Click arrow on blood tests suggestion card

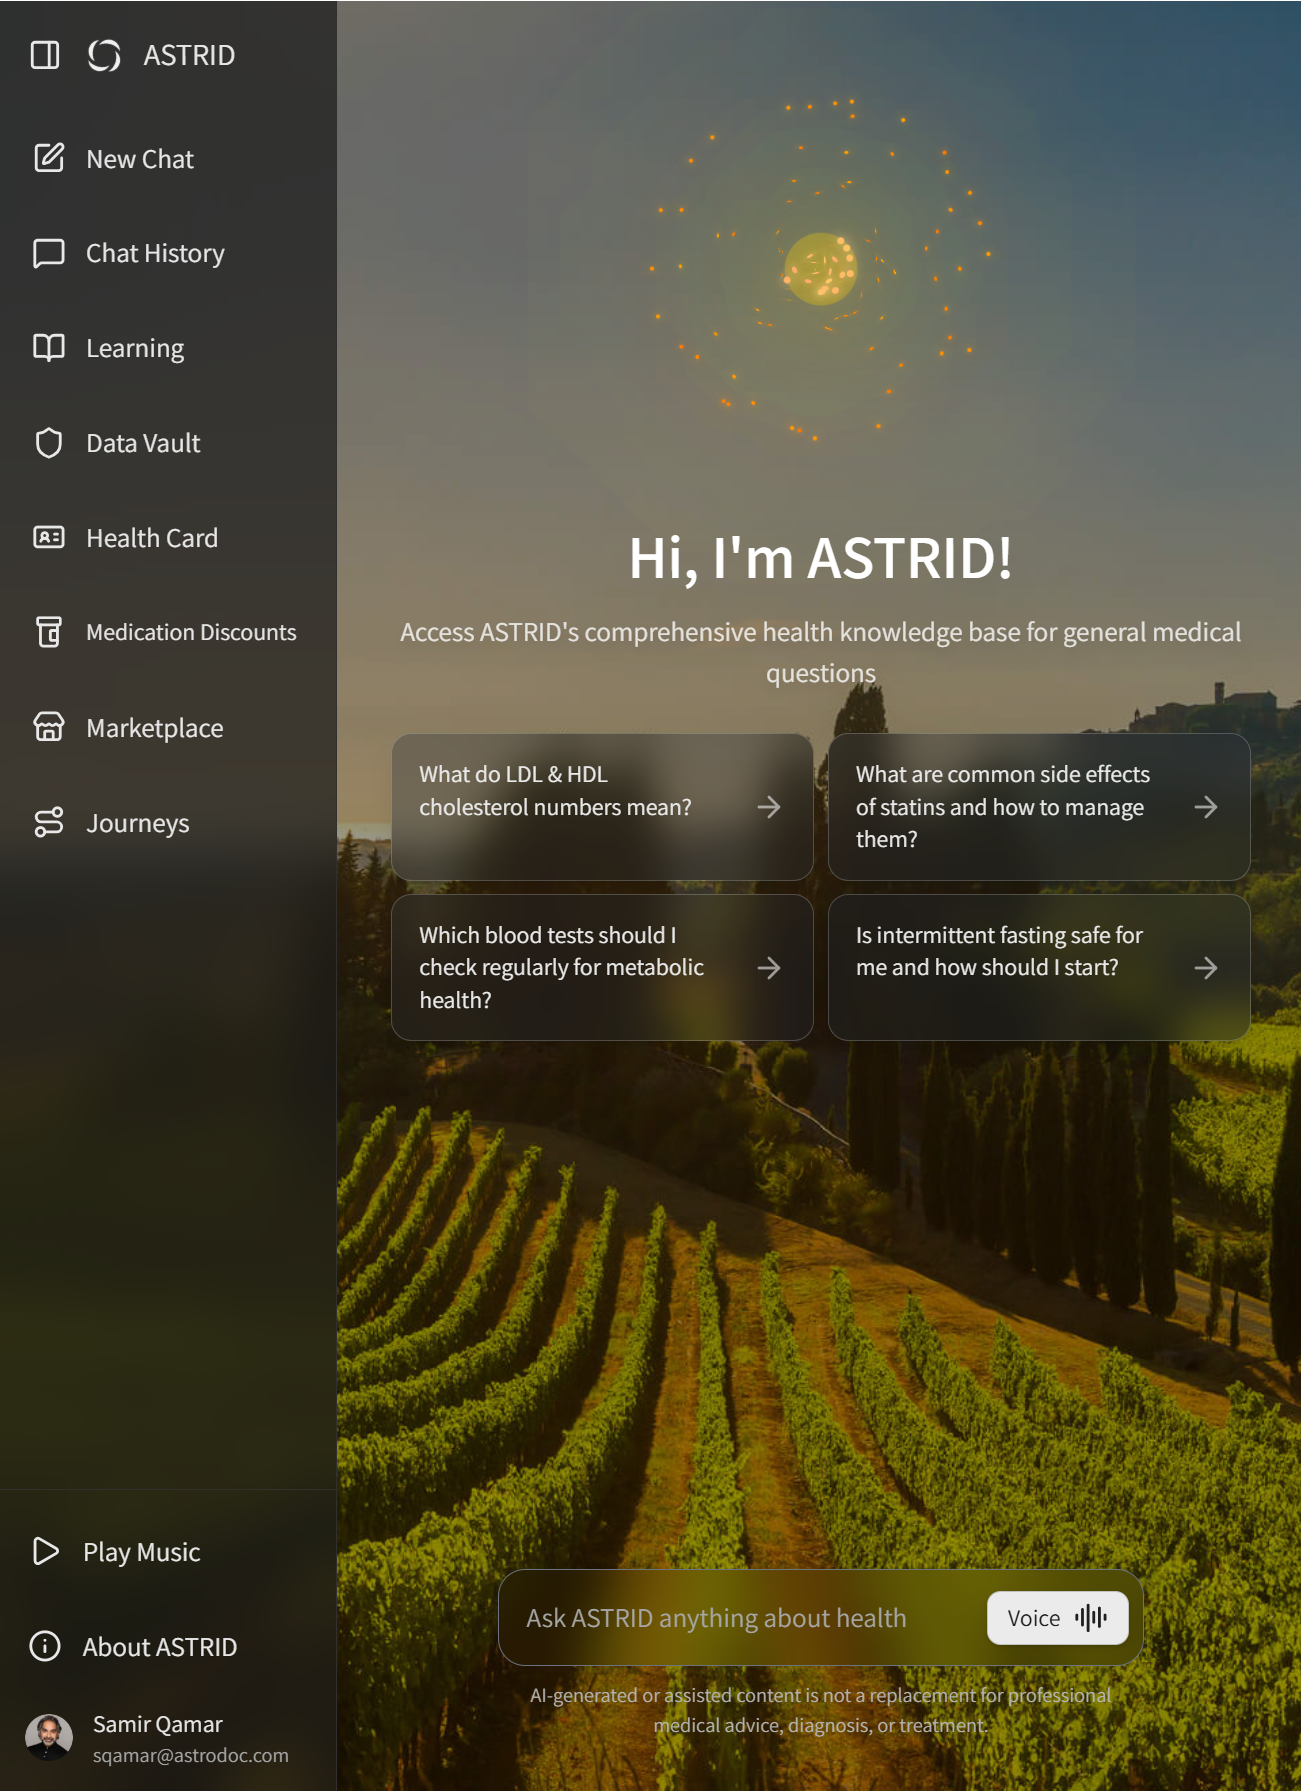pyautogui.click(x=769, y=968)
